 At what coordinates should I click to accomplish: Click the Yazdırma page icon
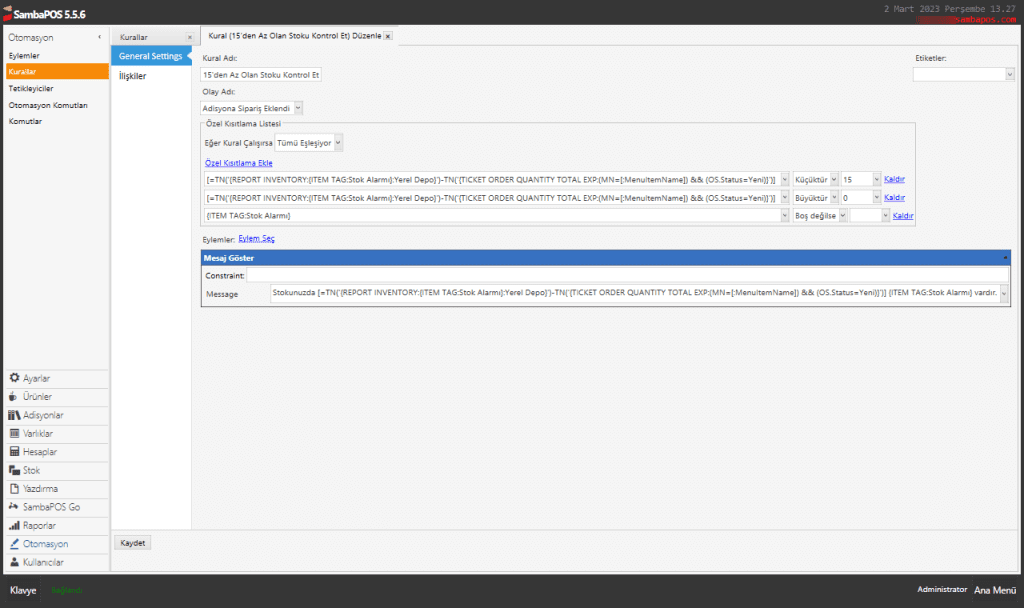click(15, 489)
